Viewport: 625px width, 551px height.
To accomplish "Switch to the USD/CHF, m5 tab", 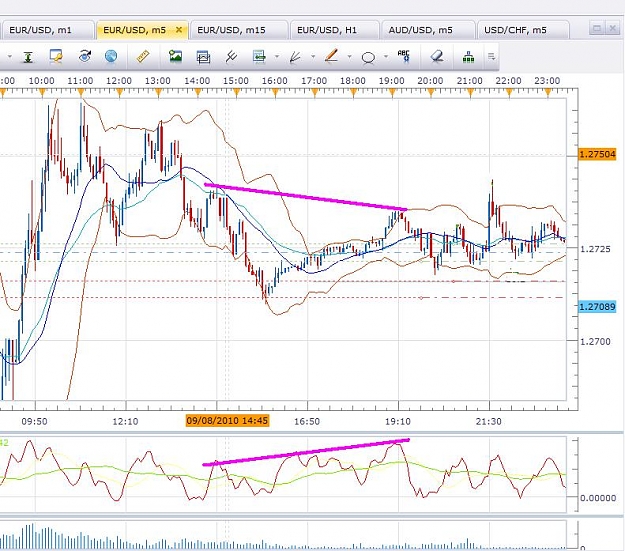I will point(523,30).
